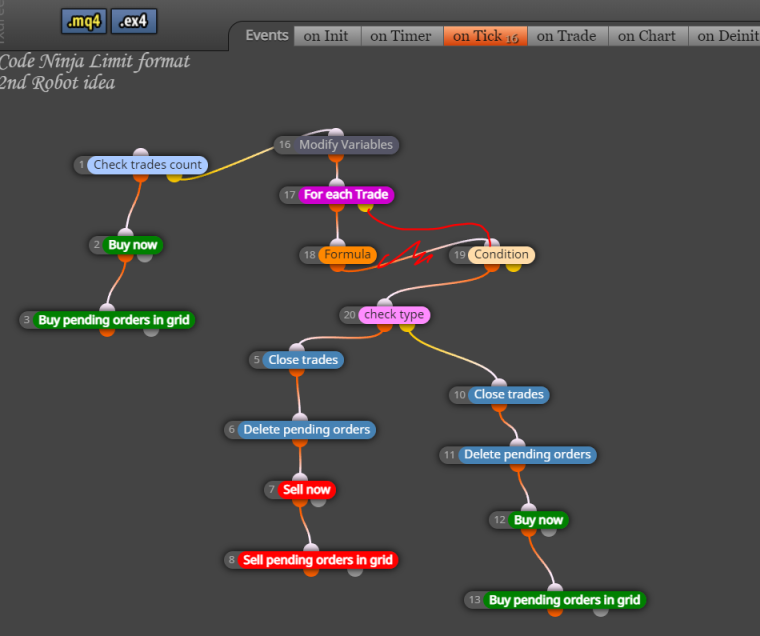
Task: Click input connector atop Check trades count
Action: pyautogui.click(x=141, y=153)
